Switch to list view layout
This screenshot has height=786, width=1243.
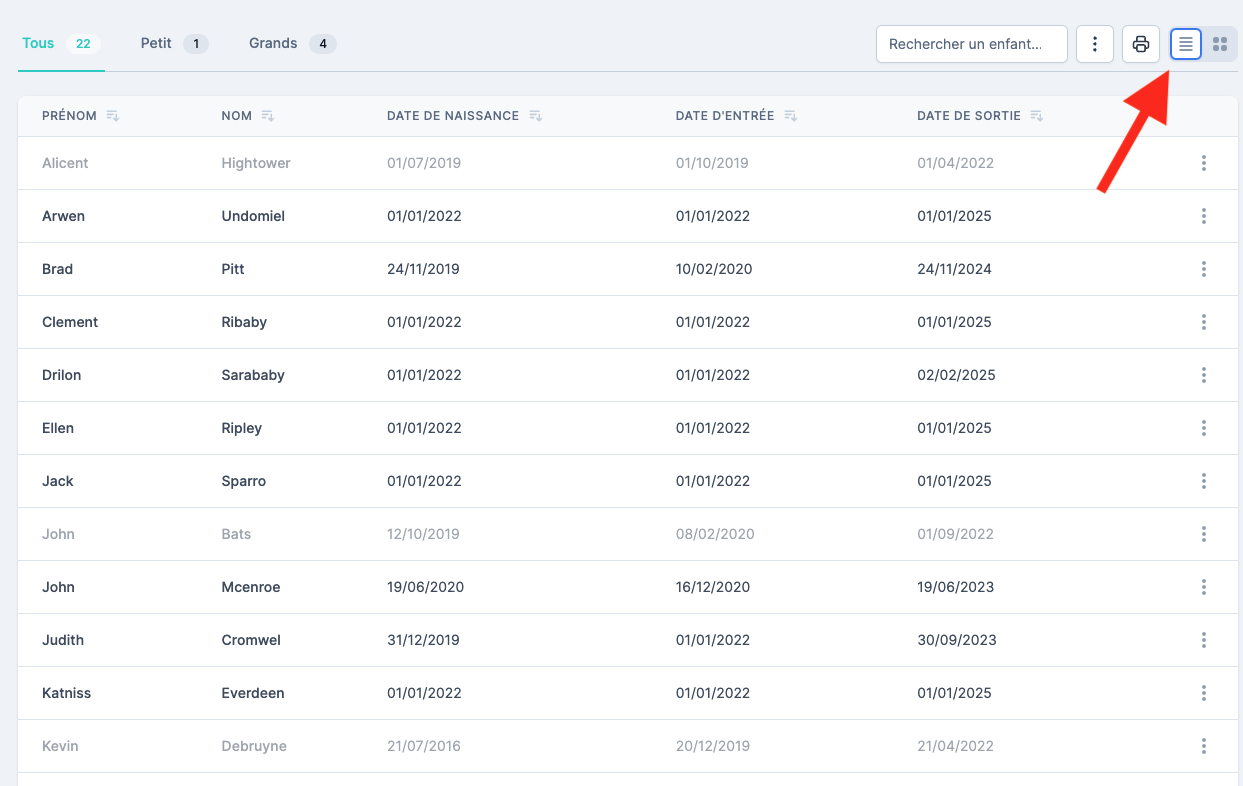tap(1185, 44)
